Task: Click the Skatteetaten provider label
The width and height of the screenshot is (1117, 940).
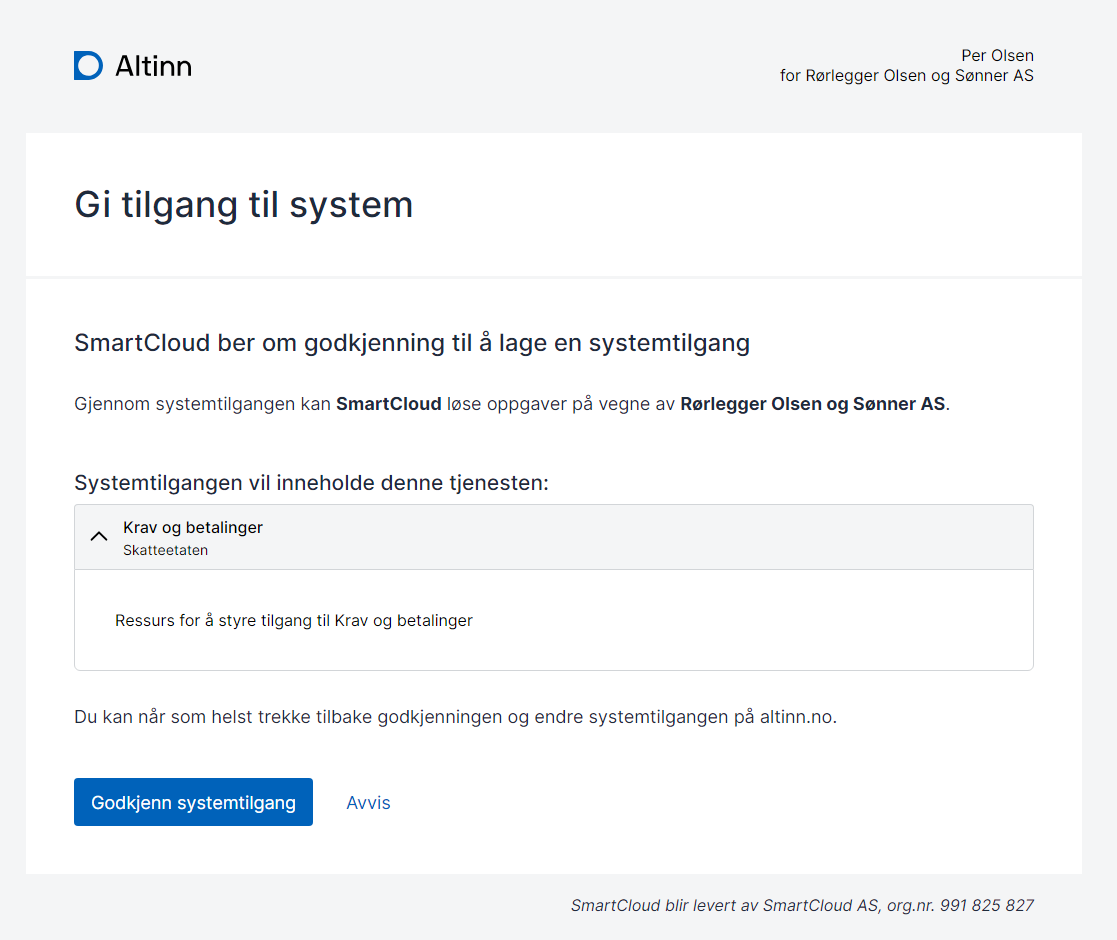Action: click(x=165, y=550)
